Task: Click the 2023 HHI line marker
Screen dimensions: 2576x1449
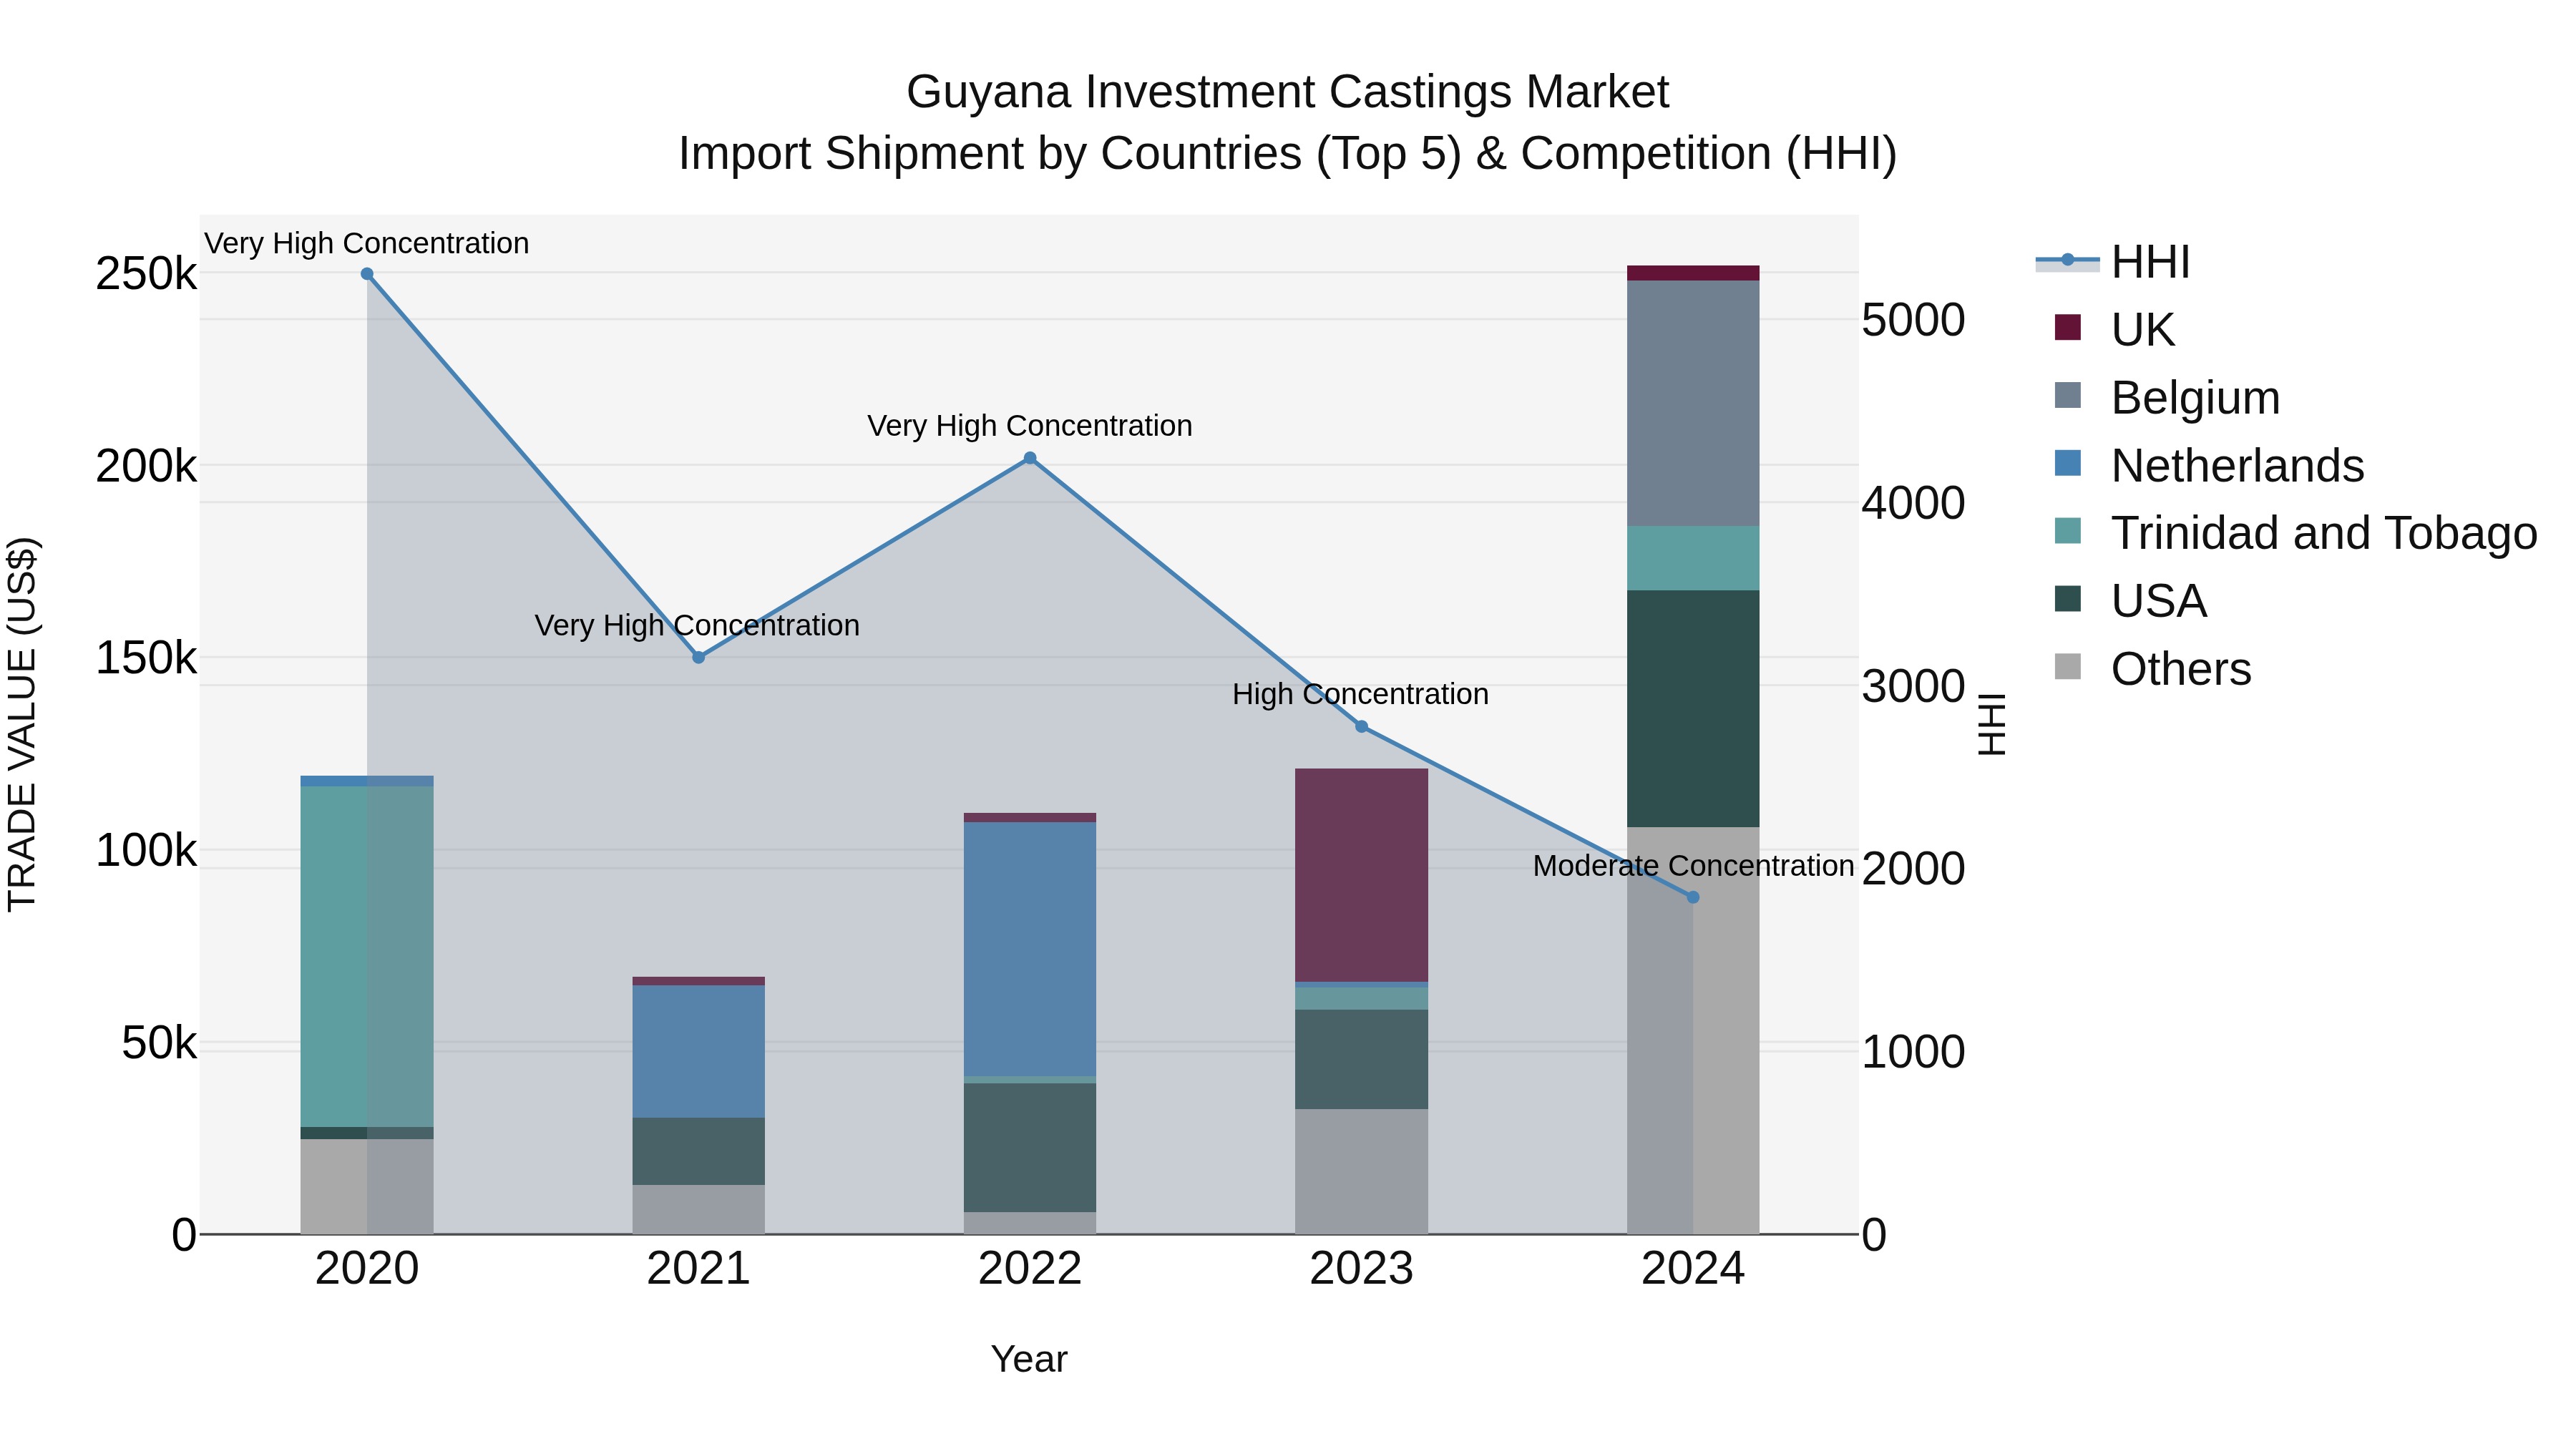Action: click(x=1361, y=727)
